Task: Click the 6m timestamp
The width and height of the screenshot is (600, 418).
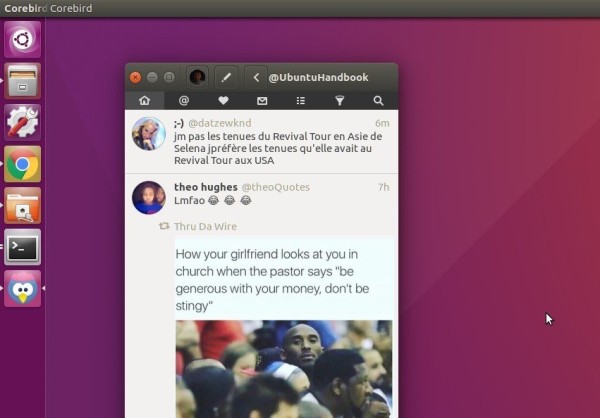Action: click(382, 123)
